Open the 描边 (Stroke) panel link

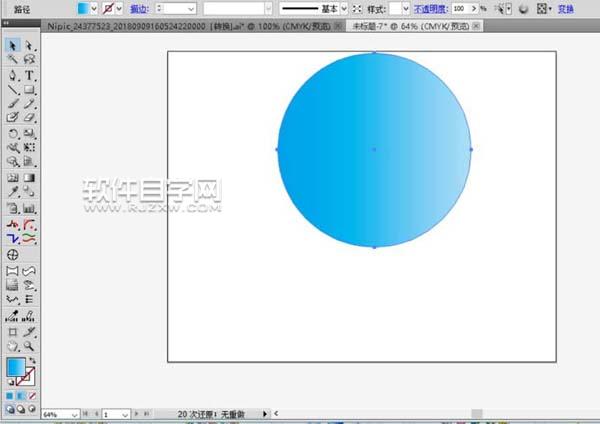coord(140,9)
